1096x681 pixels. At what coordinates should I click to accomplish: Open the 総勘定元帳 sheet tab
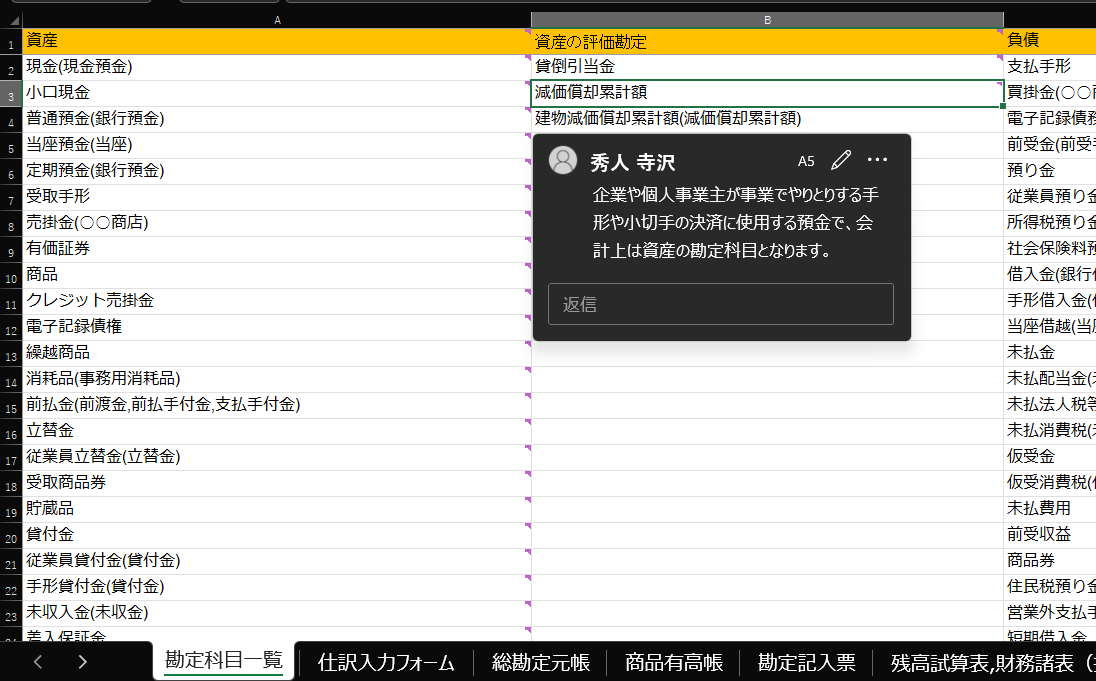coord(540,661)
